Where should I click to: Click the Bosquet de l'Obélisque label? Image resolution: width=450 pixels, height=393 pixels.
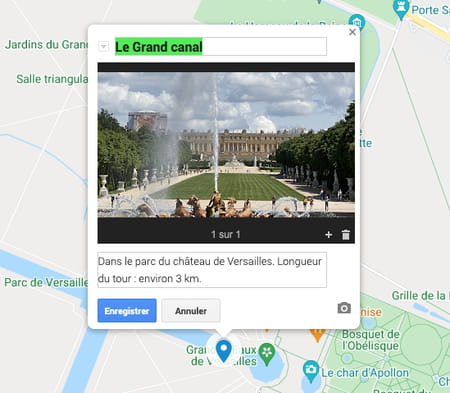(370, 340)
